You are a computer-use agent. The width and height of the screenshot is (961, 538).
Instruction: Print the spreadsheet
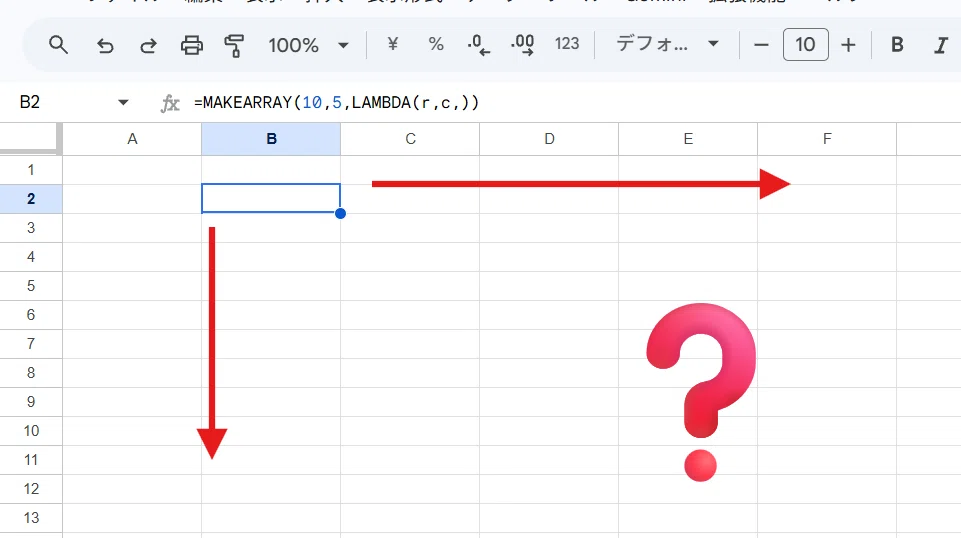[x=191, y=45]
